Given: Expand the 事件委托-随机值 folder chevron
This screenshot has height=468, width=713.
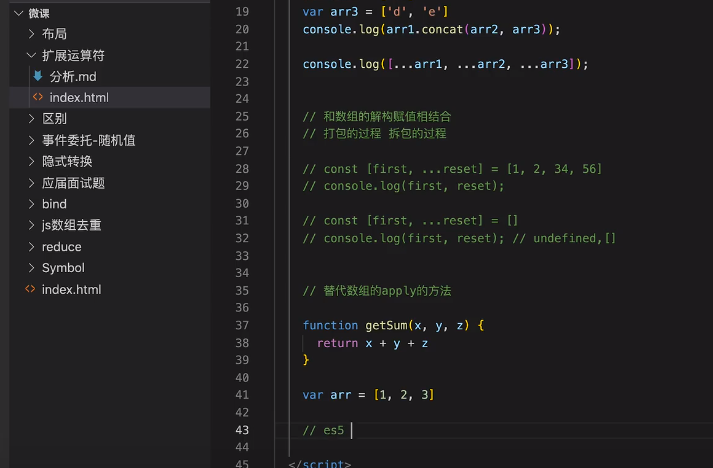Looking at the screenshot, I should [31, 140].
